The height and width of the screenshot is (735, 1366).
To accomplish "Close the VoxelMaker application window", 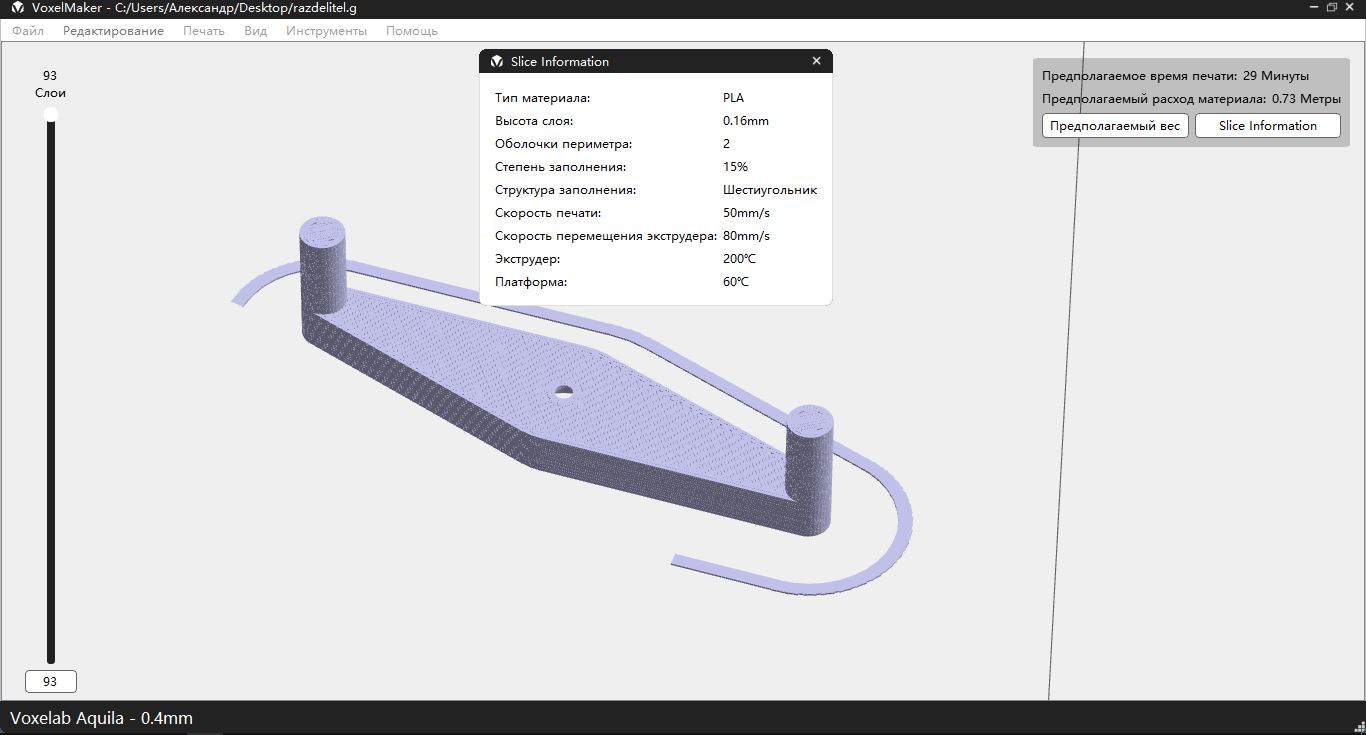I will pos(1352,7).
